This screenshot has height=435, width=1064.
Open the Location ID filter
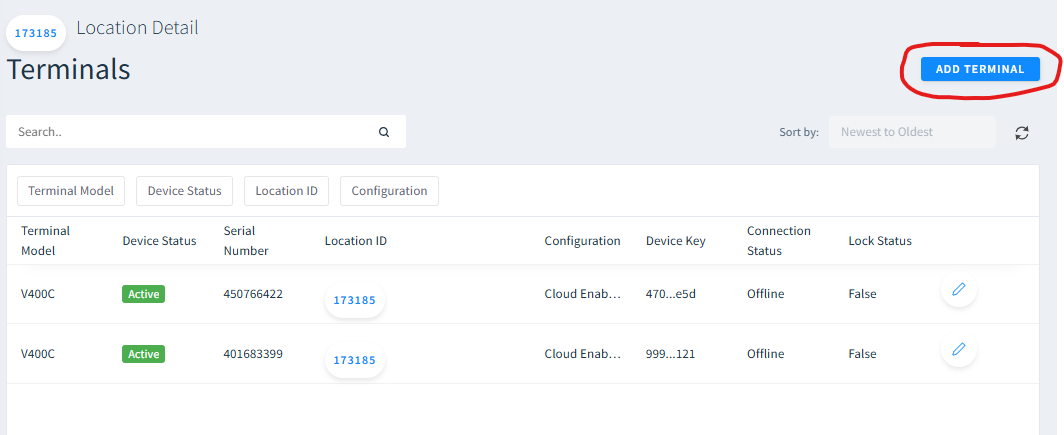[286, 191]
